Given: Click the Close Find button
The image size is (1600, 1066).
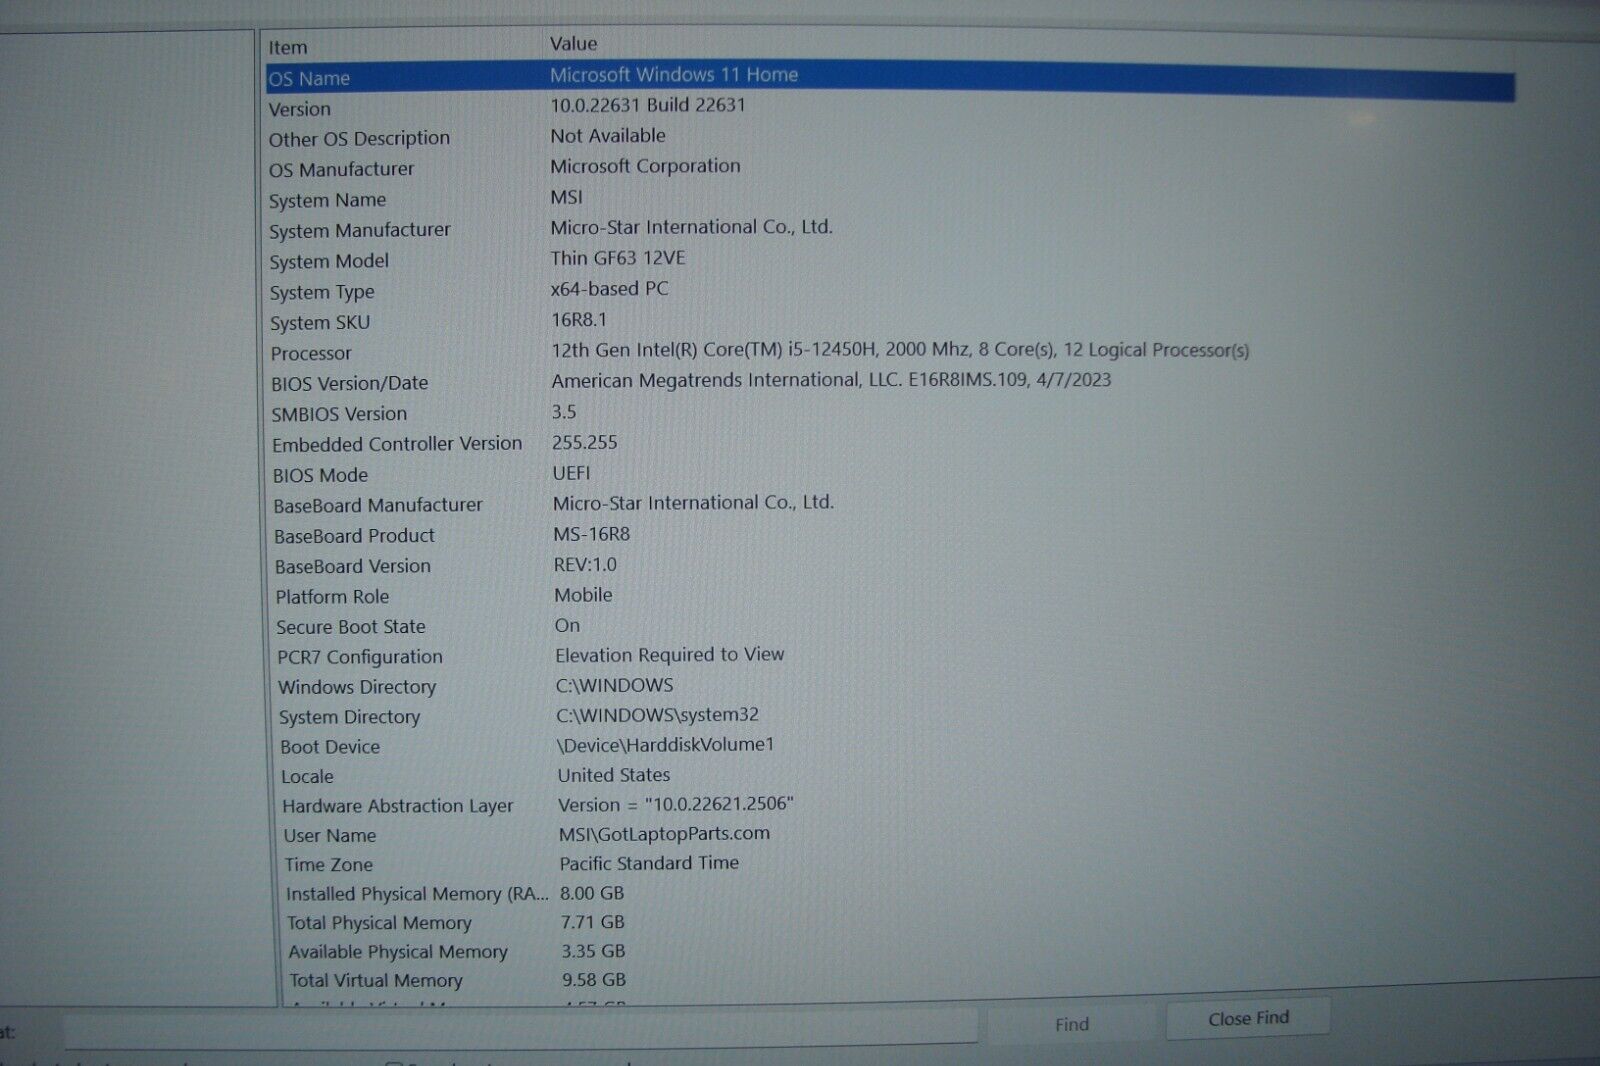Looking at the screenshot, I should (x=1248, y=1019).
